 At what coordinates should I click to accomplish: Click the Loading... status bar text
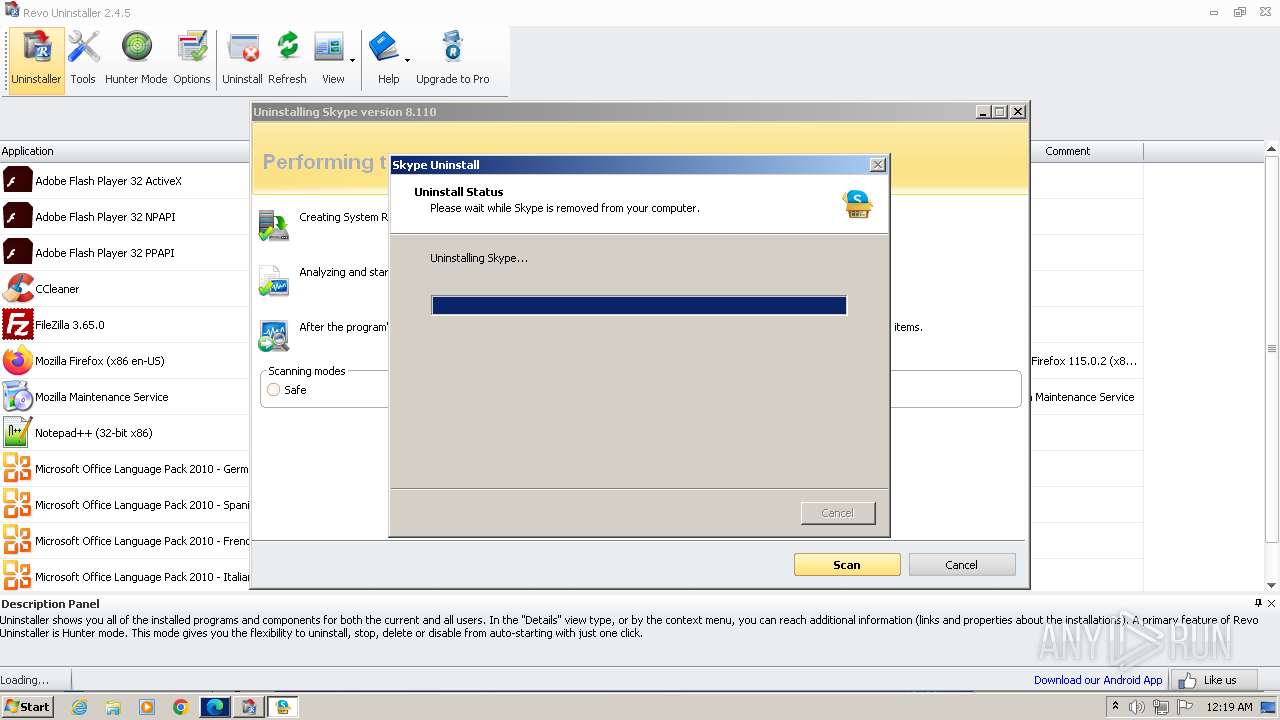pyautogui.click(x=24, y=680)
